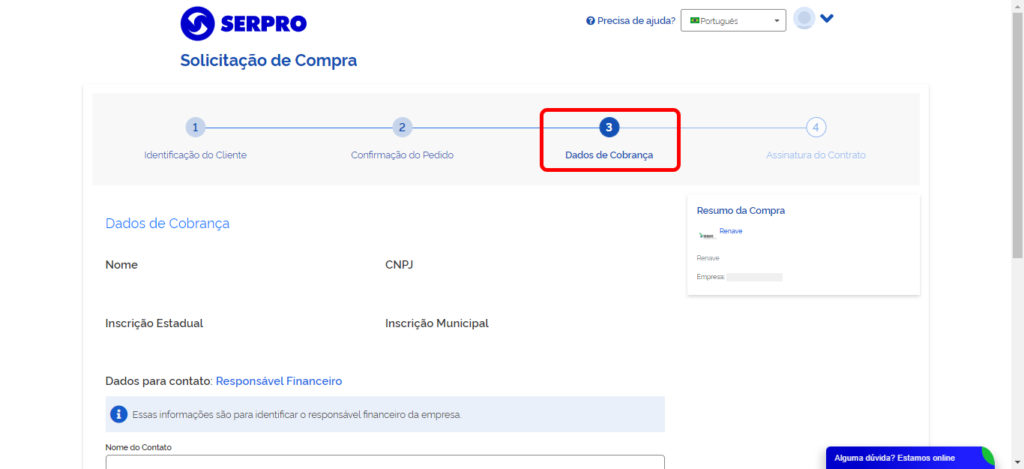Select Confirmação do Pedido step label
1024x469 pixels.
point(402,155)
